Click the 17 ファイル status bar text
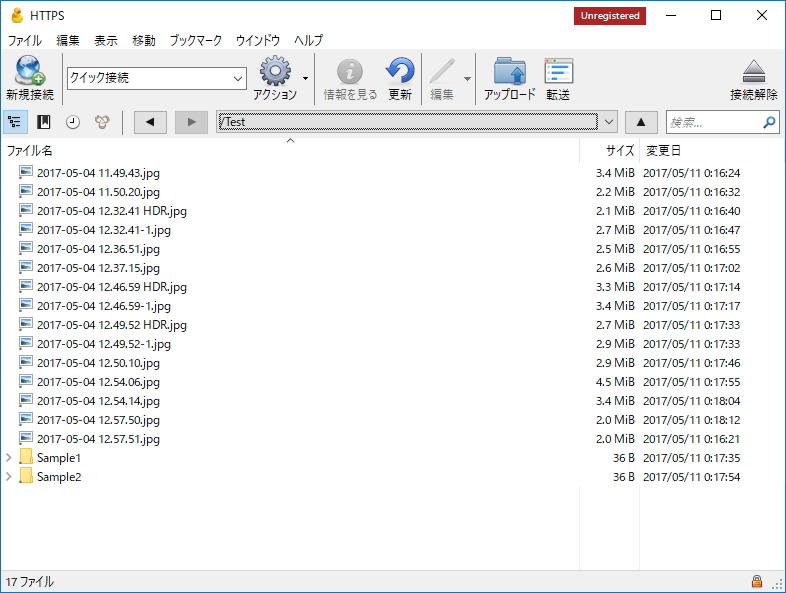The image size is (786, 593). [x=30, y=582]
